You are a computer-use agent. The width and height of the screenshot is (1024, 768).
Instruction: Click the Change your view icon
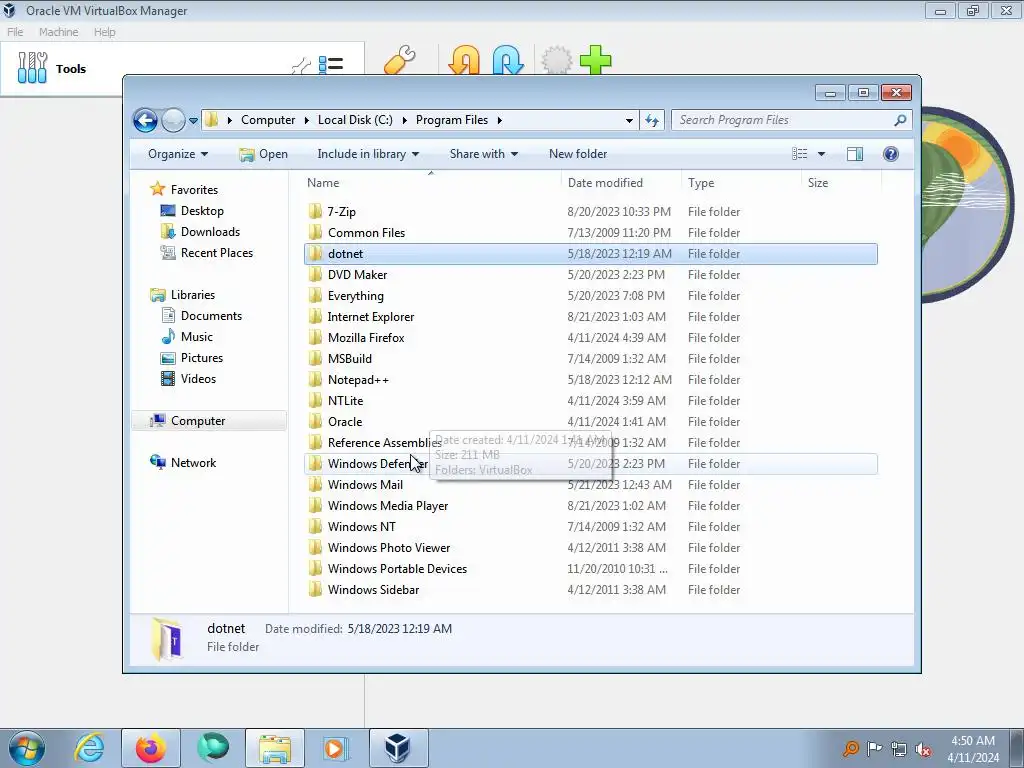click(799, 154)
